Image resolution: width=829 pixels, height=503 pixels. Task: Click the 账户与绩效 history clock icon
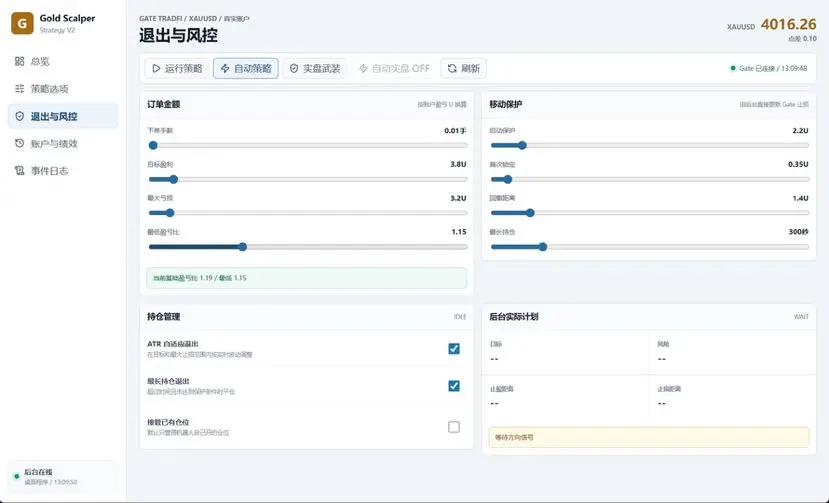point(20,143)
